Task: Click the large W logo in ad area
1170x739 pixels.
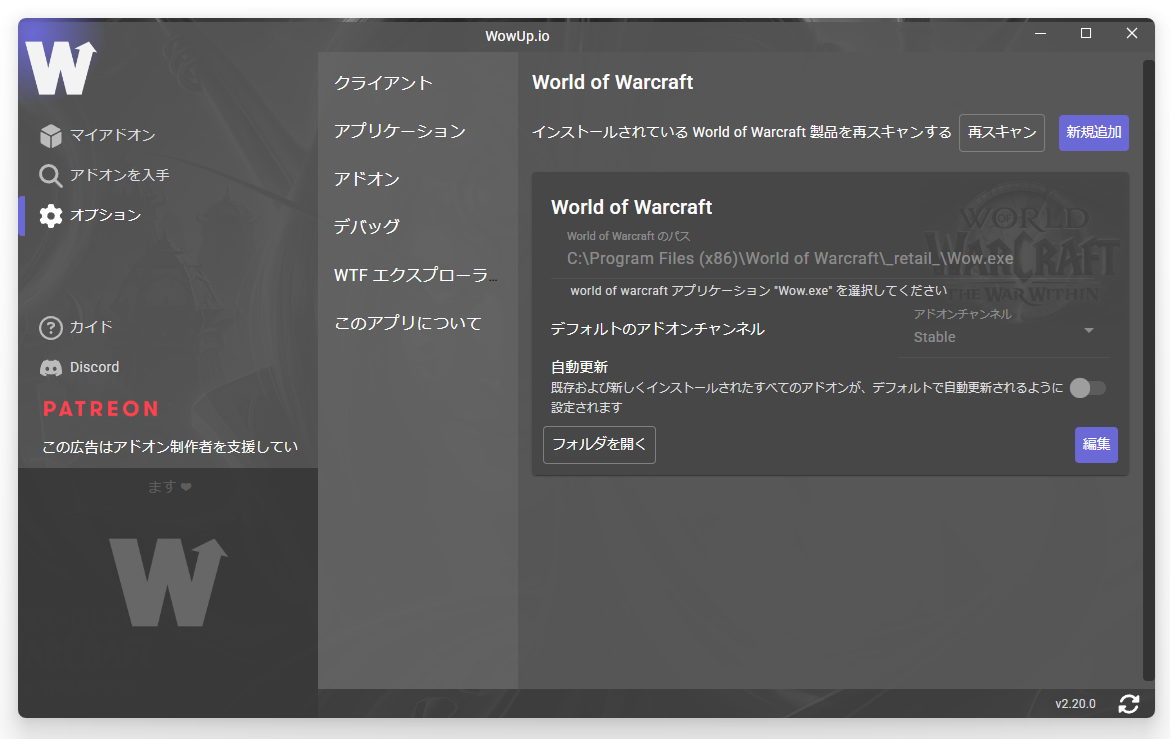Action: tap(168, 582)
